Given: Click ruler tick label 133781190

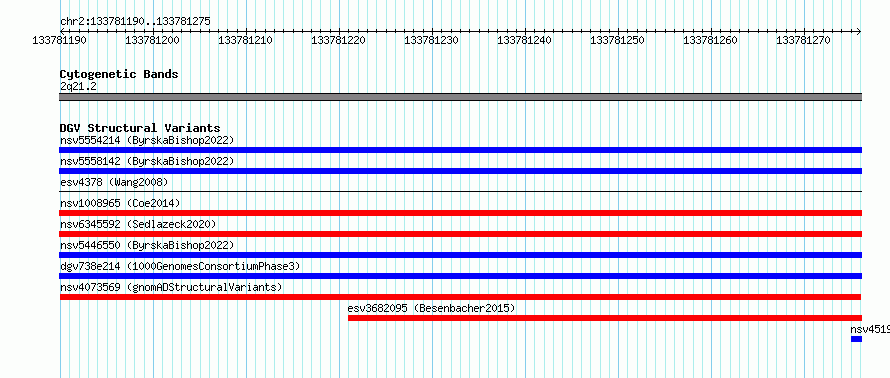Looking at the screenshot, I should 59,41.
